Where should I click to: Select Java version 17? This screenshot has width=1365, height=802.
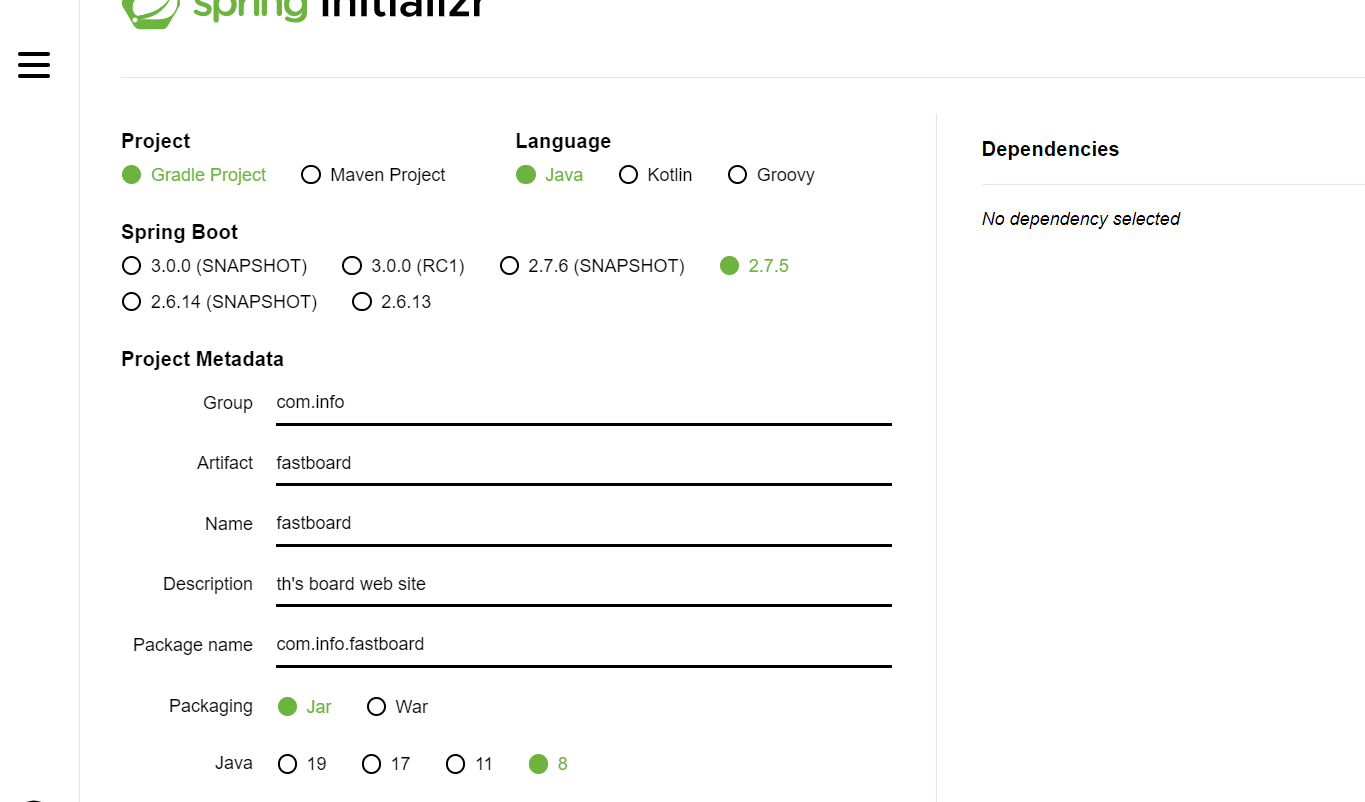tap(386, 764)
